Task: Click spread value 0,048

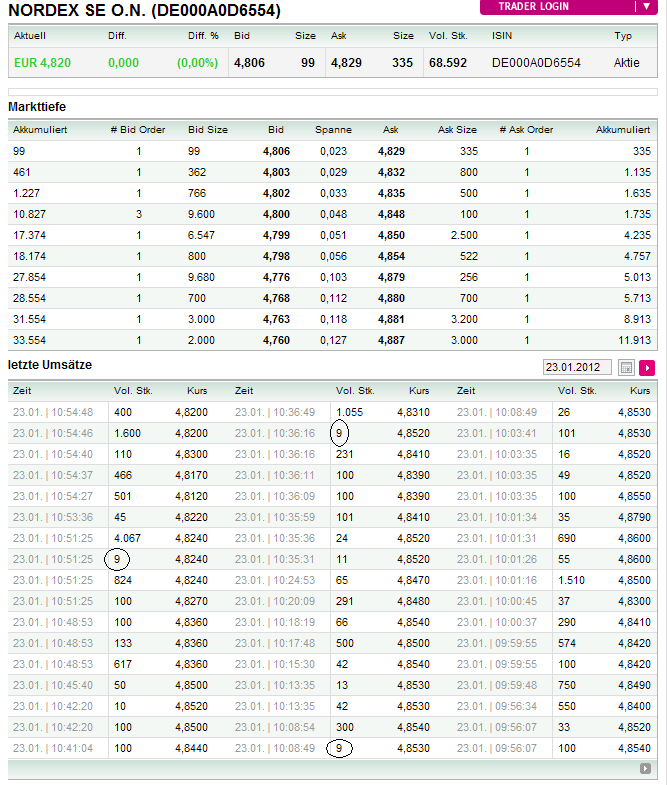Action: (x=334, y=214)
